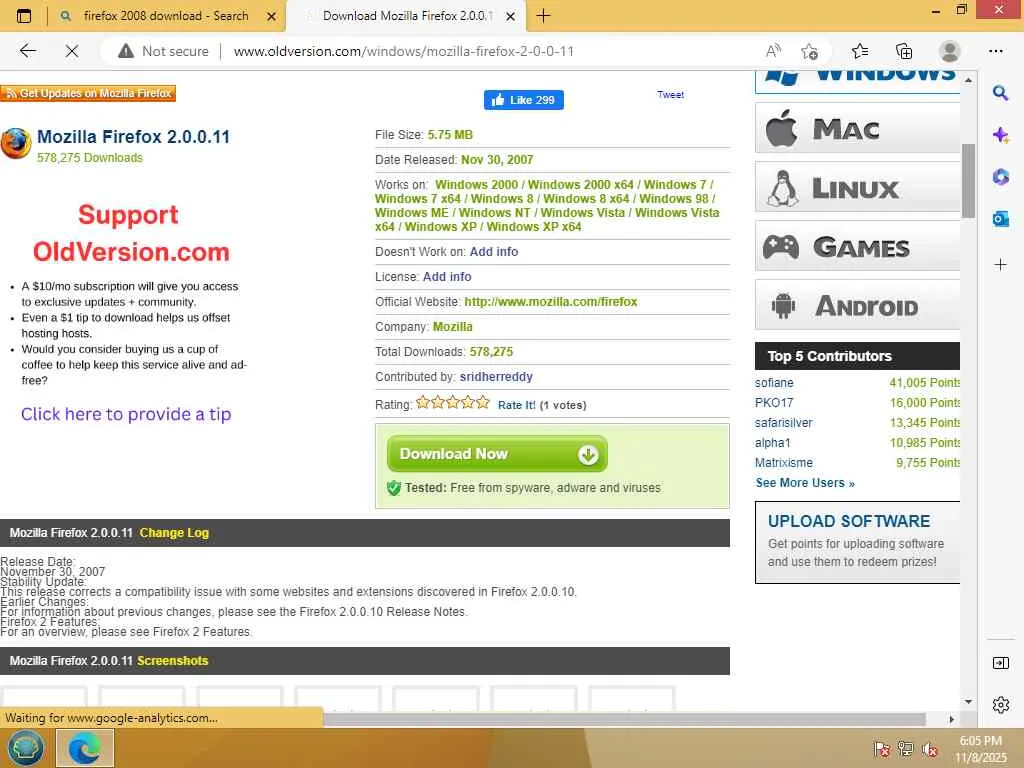
Task: Switch to firefox 2008 download Search tab
Action: pyautogui.click(x=166, y=16)
